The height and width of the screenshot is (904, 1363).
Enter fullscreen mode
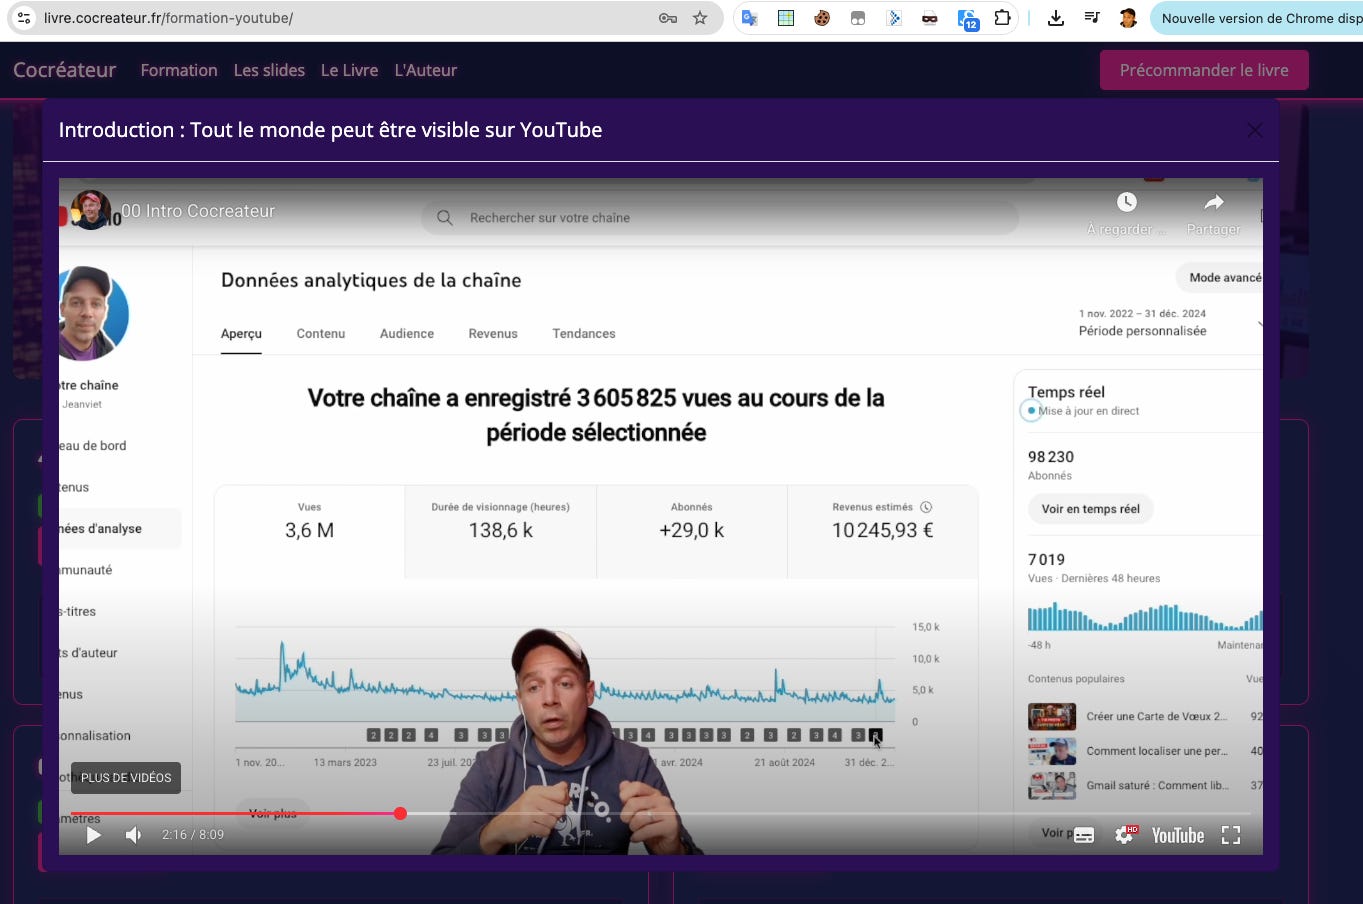click(1231, 835)
